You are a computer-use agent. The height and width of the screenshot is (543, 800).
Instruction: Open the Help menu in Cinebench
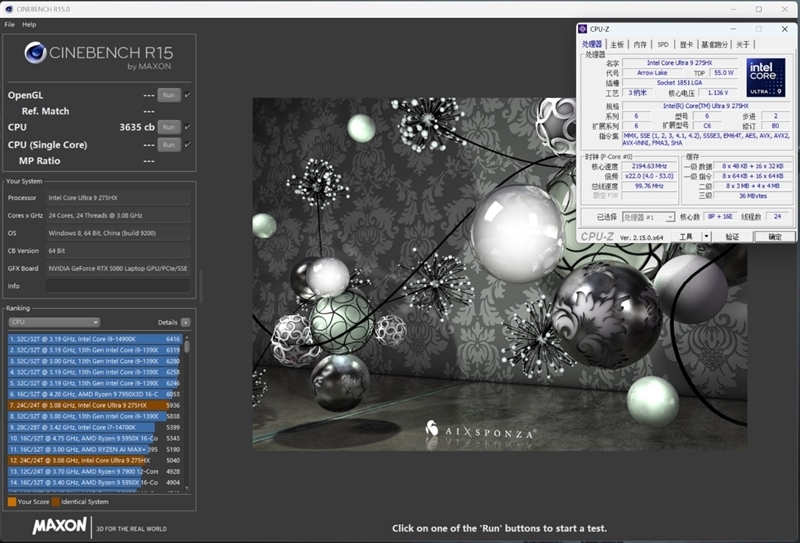coord(29,24)
